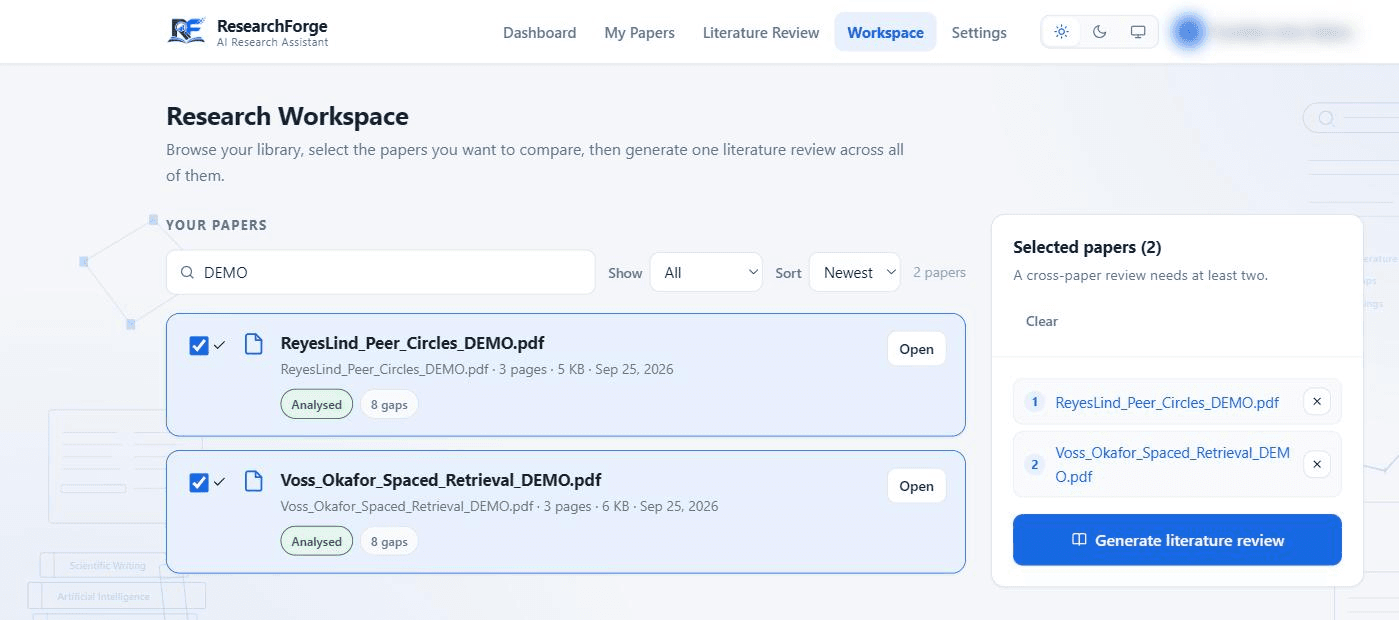Open the My Papers tab

tap(640, 32)
